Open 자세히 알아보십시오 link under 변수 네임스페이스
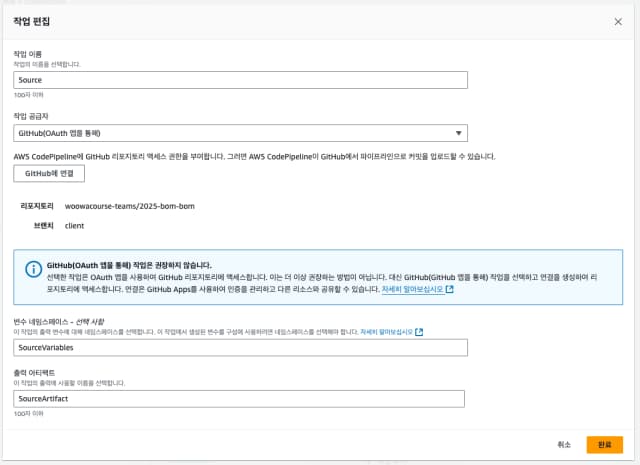The image size is (640, 465). point(387,332)
